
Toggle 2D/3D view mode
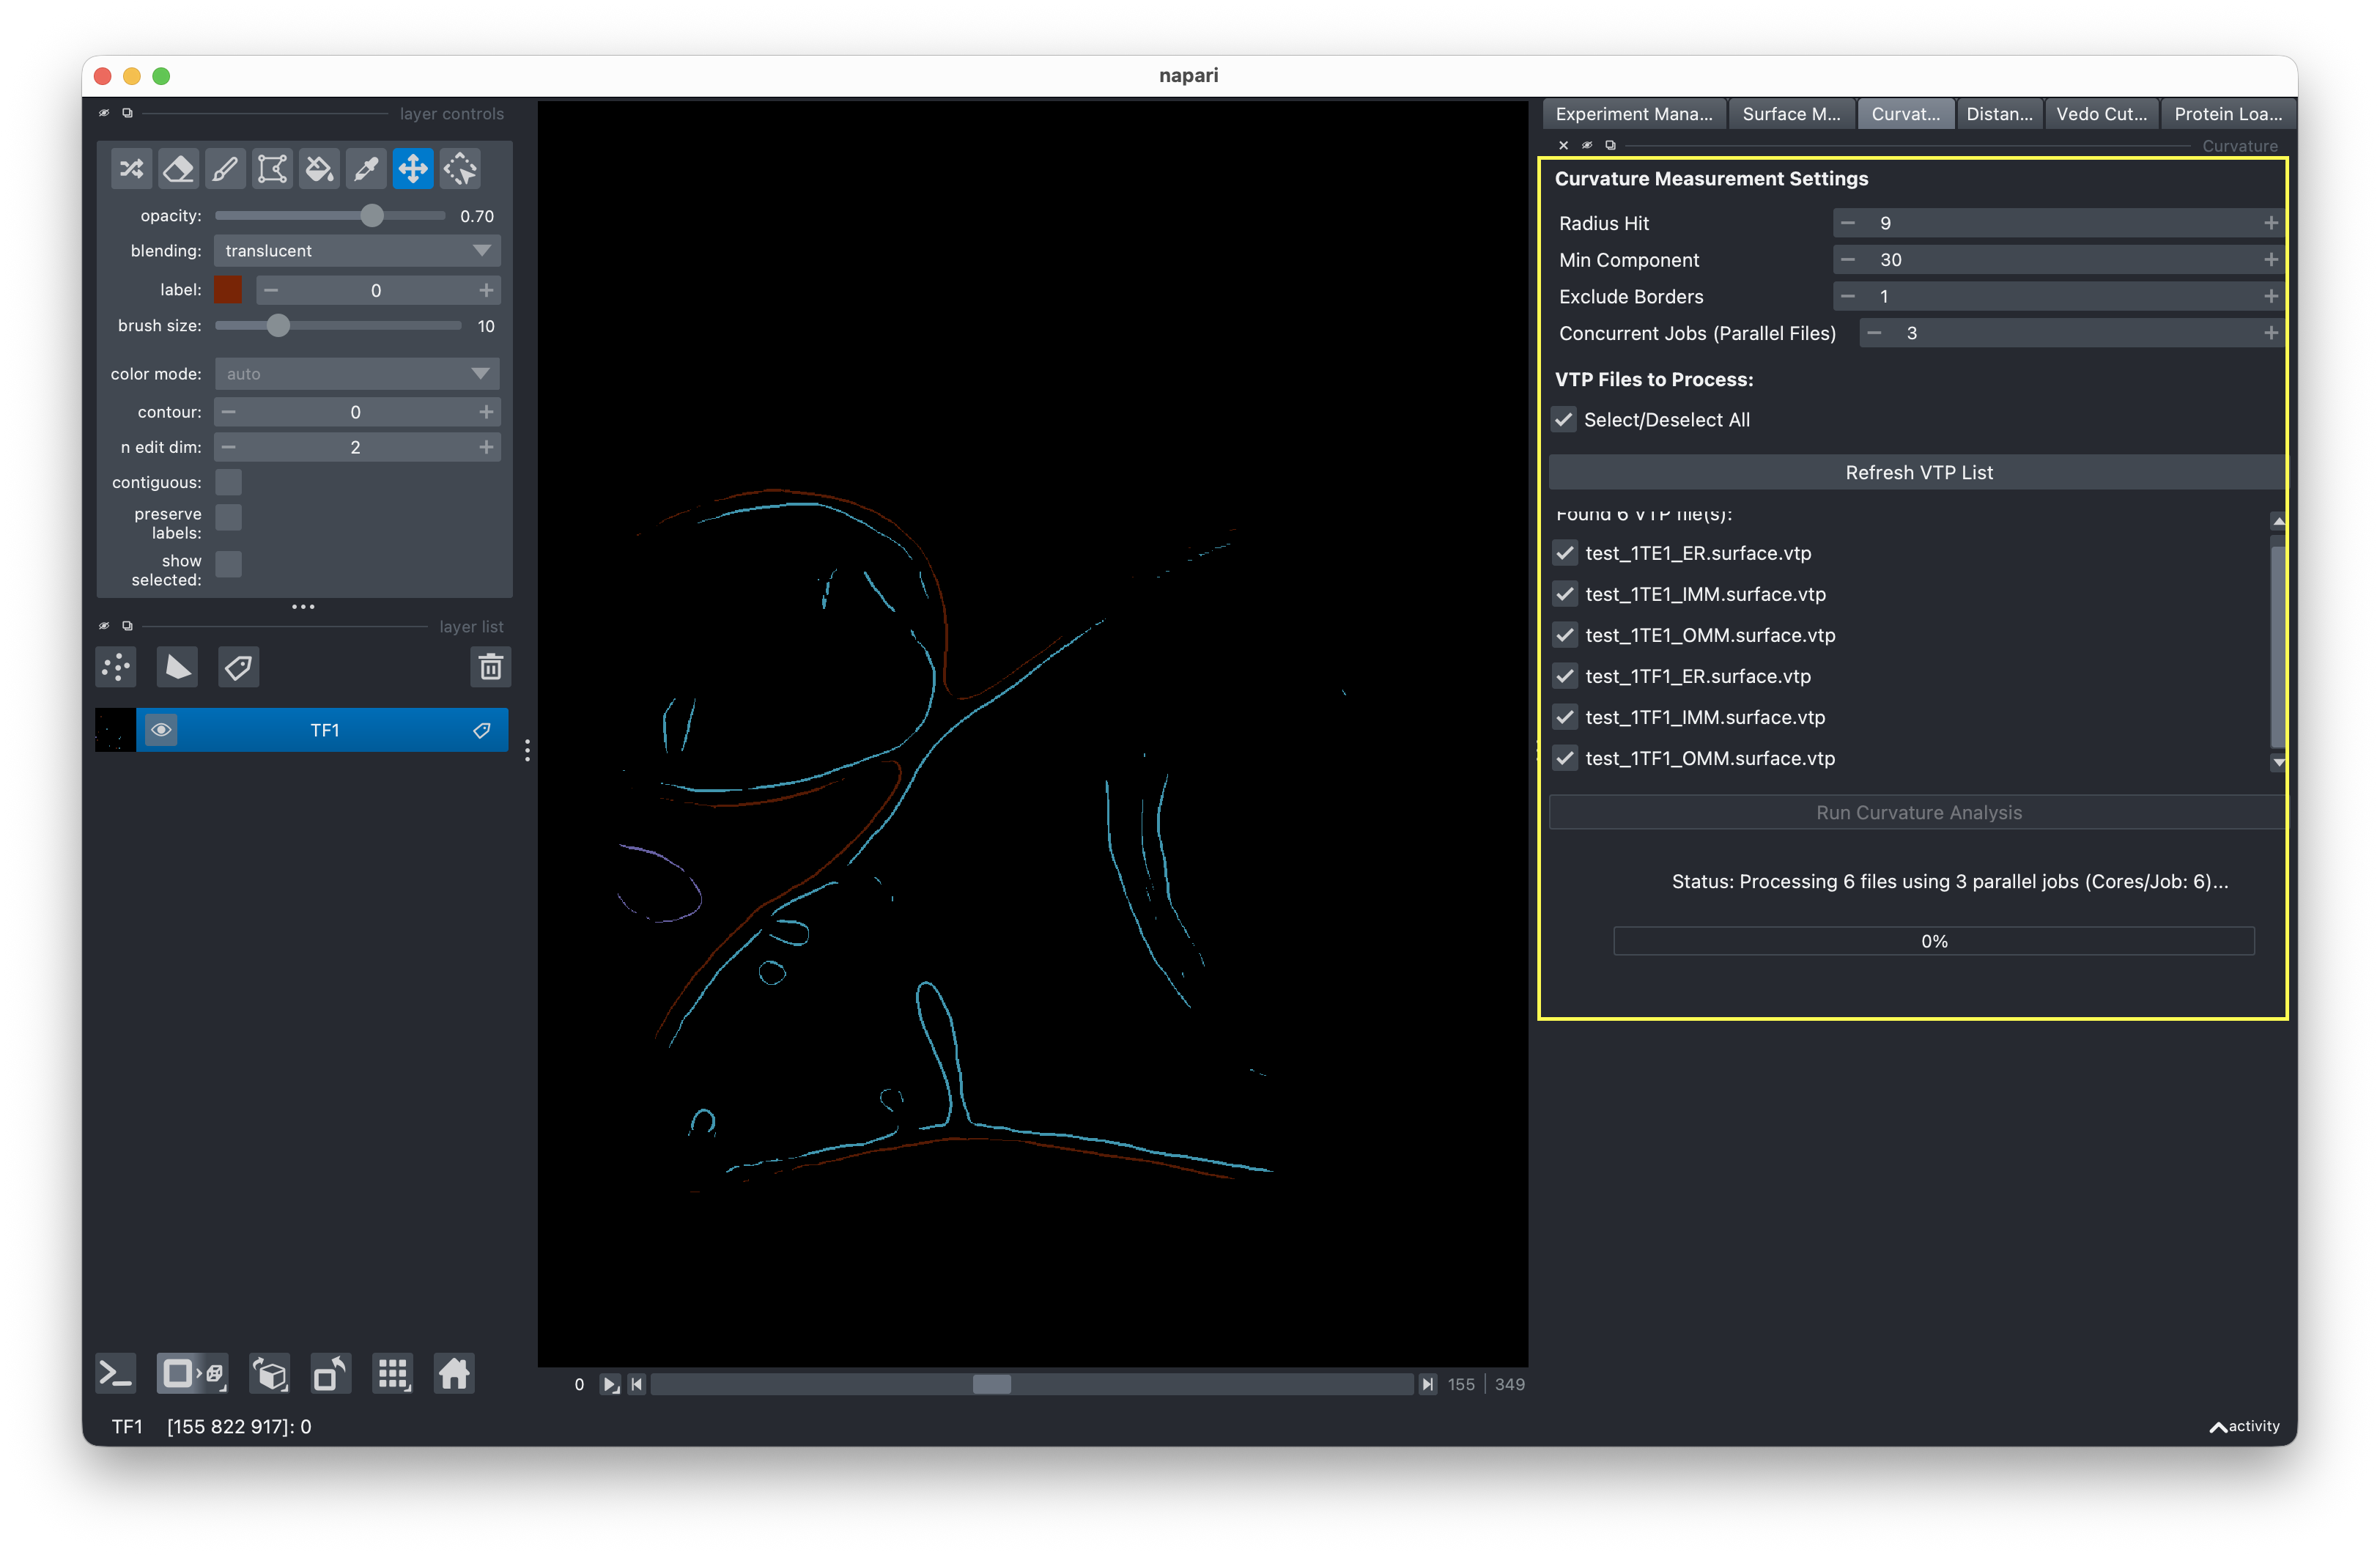coord(193,1374)
